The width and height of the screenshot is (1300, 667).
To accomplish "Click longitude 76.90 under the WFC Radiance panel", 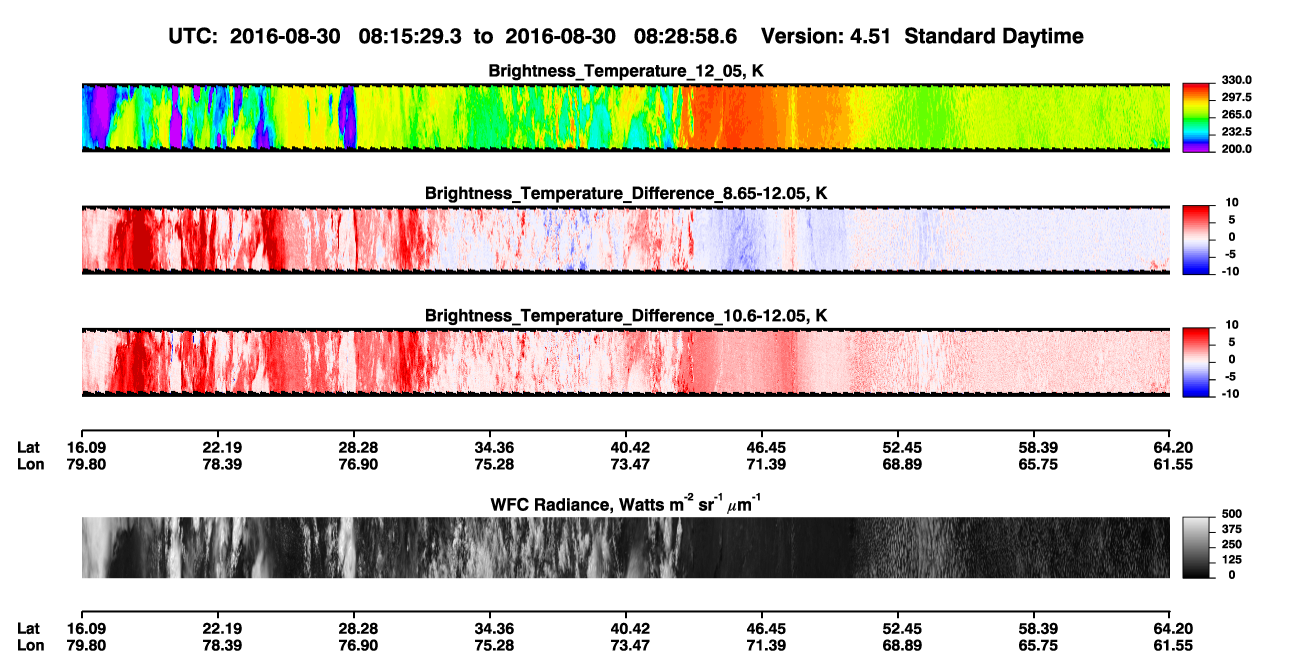I will (x=358, y=646).
